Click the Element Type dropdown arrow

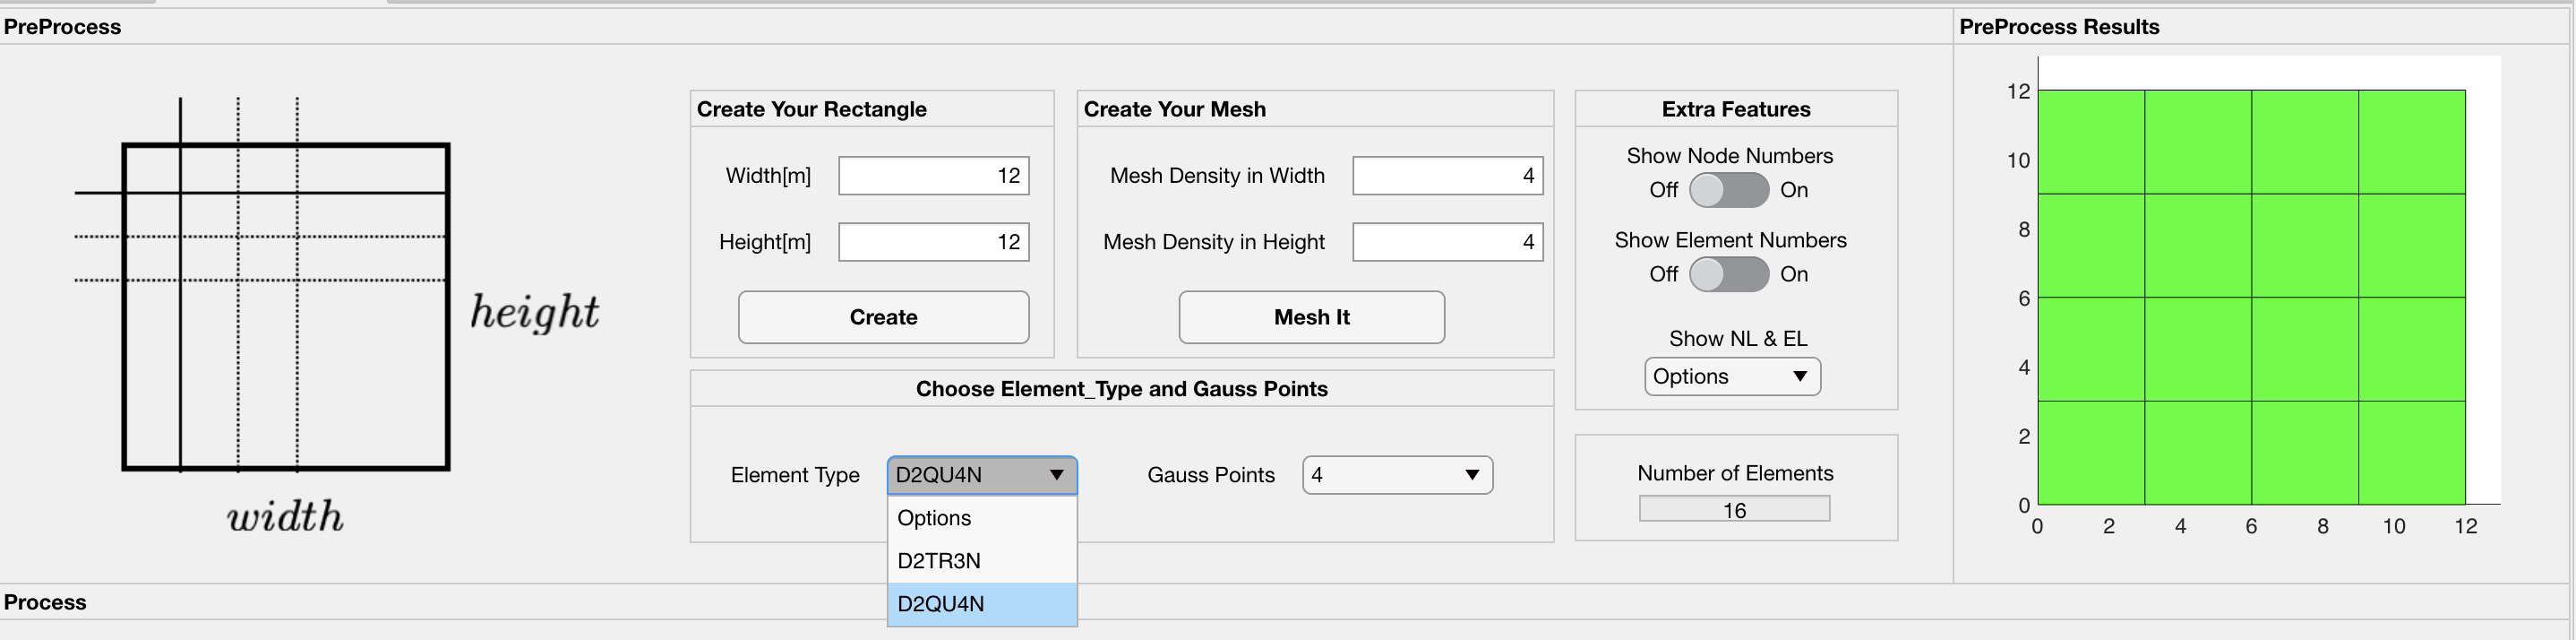[1056, 475]
